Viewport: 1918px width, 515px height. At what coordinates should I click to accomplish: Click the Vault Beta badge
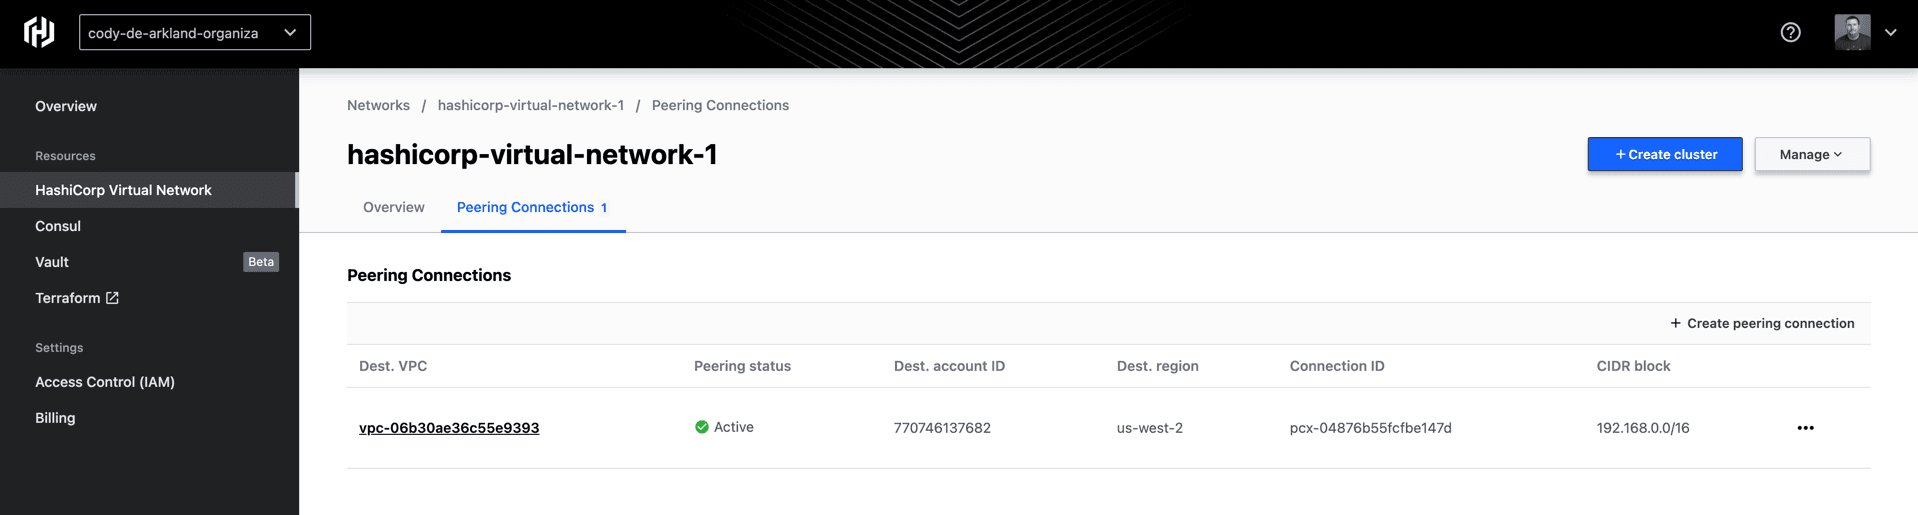(x=261, y=262)
